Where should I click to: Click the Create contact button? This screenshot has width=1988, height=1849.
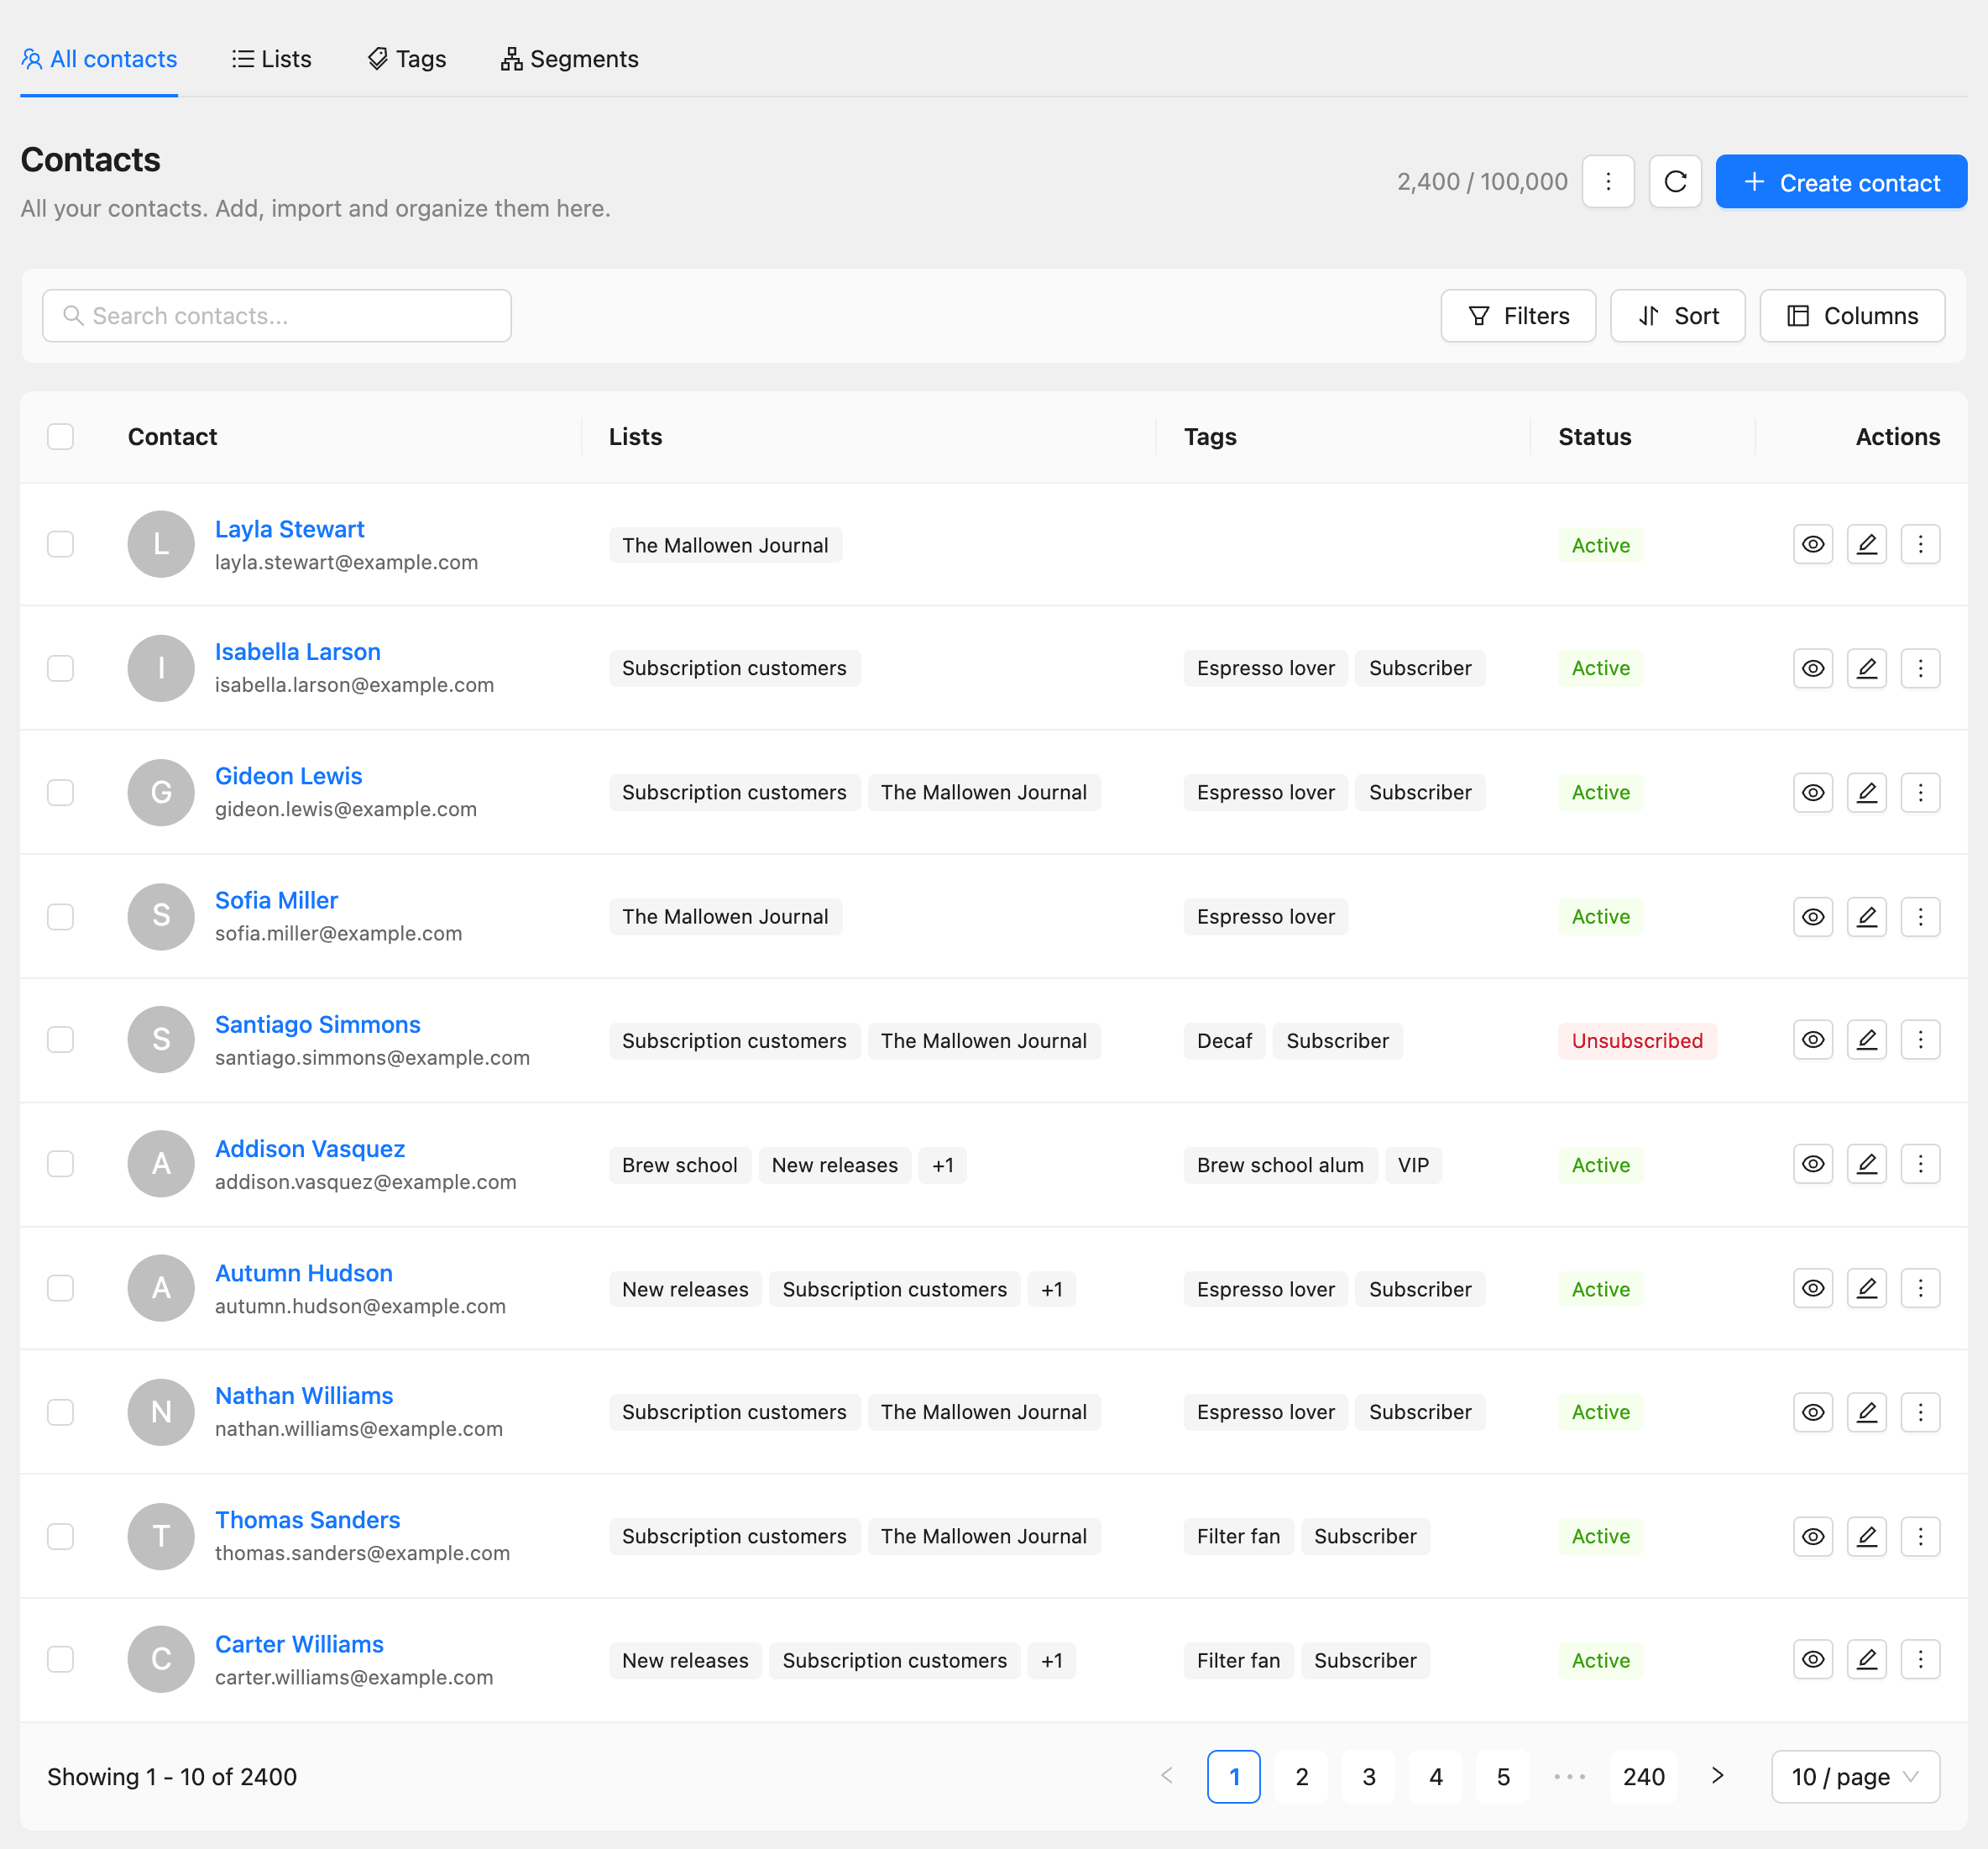(1840, 182)
